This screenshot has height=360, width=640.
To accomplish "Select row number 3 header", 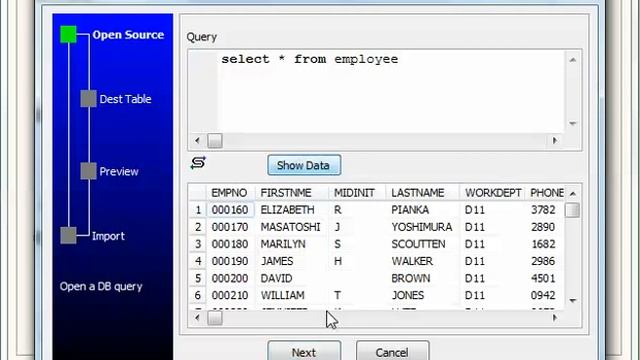I will (x=198, y=244).
